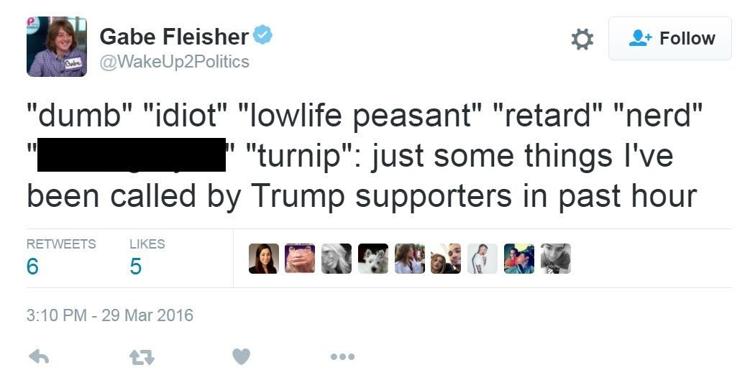Select the dark-haired woman avatar
750x375 pixels.
pyautogui.click(x=264, y=258)
